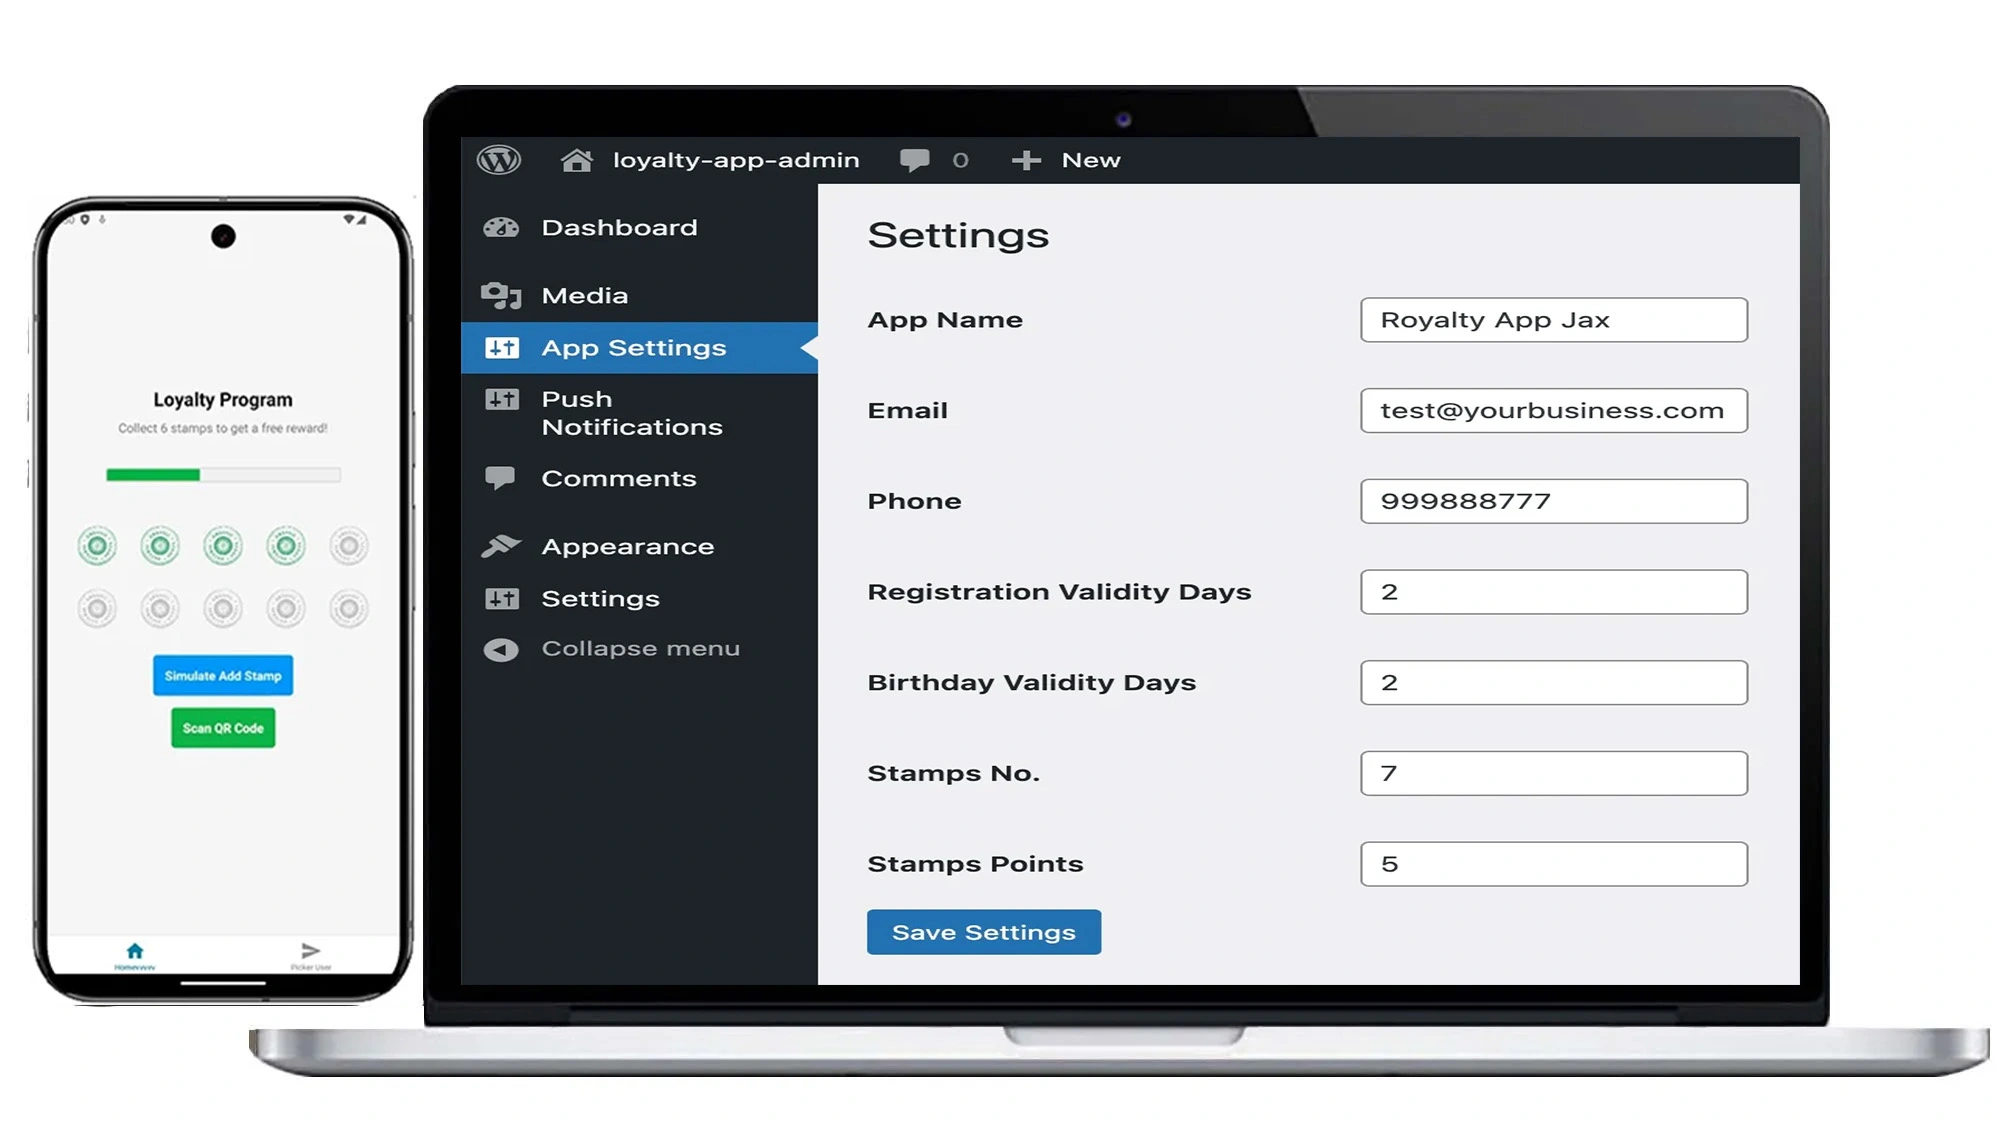This screenshot has height=1125, width=2000.
Task: Tap Scan QR Code on phone
Action: 223,728
